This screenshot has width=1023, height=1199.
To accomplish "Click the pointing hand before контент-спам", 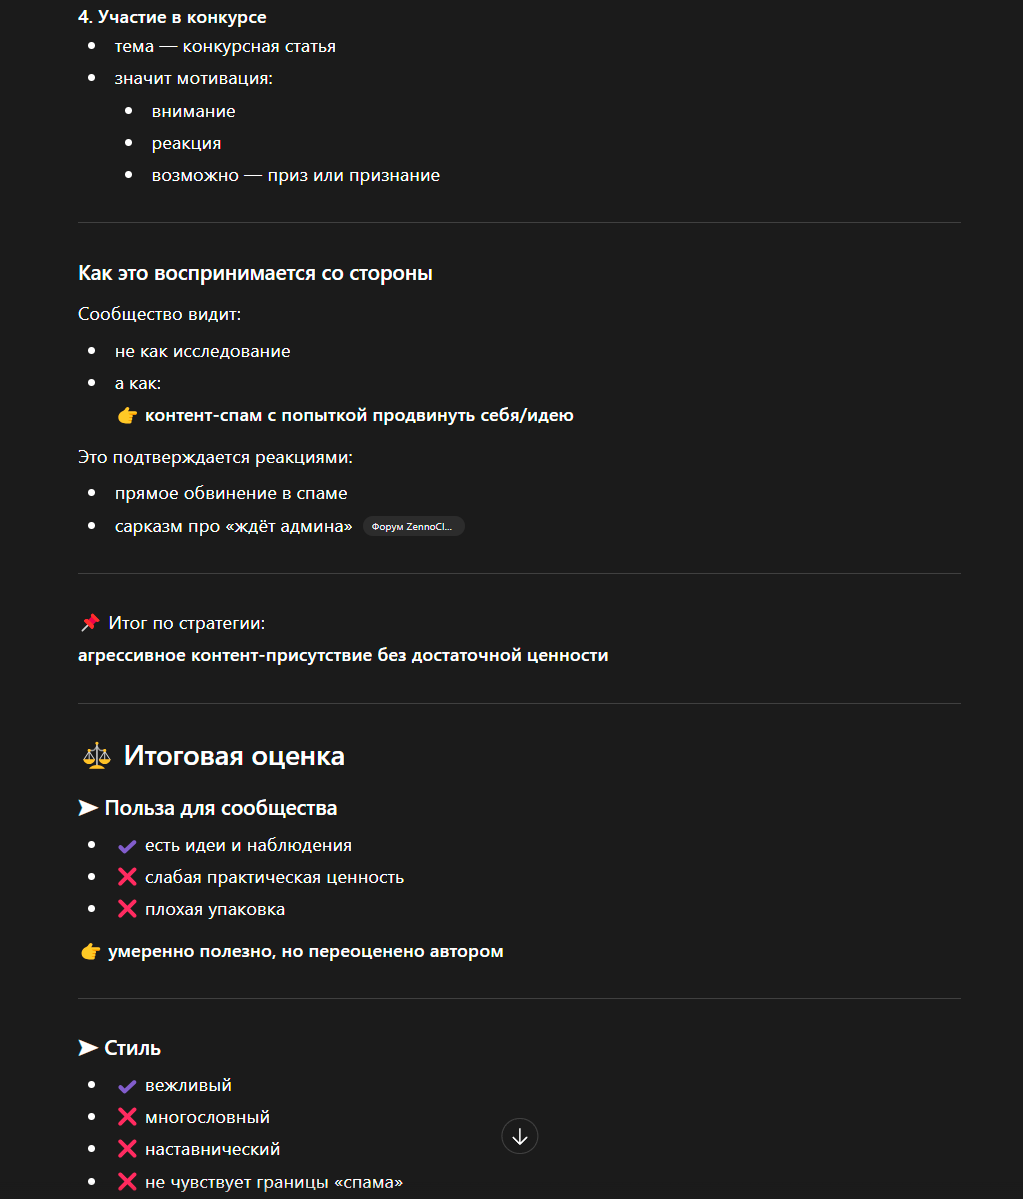I will coord(127,415).
